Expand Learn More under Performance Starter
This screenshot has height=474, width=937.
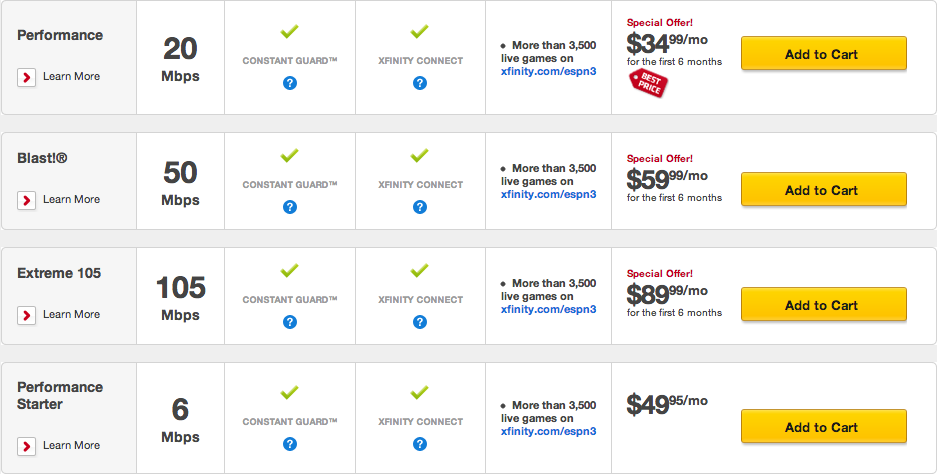click(x=26, y=446)
